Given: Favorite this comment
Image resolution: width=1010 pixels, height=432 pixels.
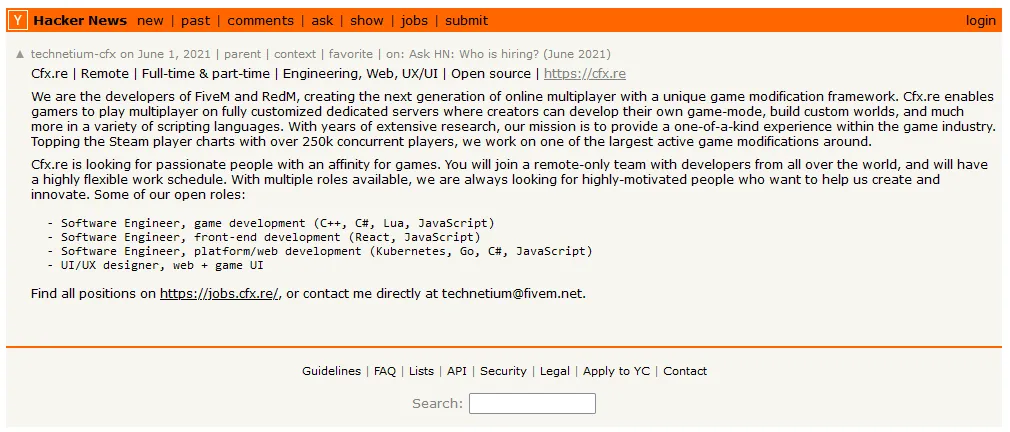Looking at the screenshot, I should pos(351,54).
